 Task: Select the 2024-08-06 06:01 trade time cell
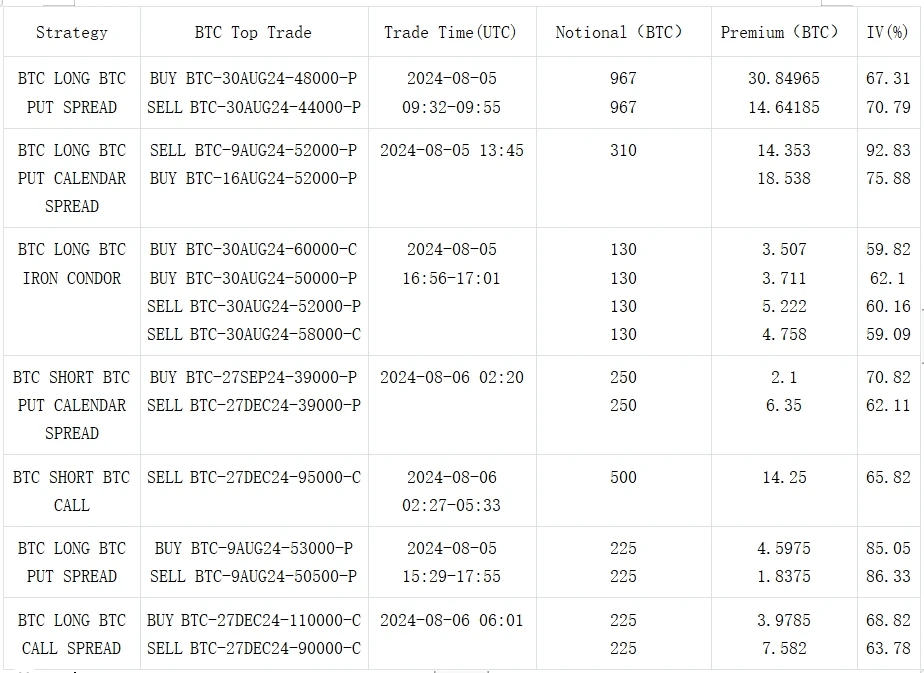coord(451,620)
